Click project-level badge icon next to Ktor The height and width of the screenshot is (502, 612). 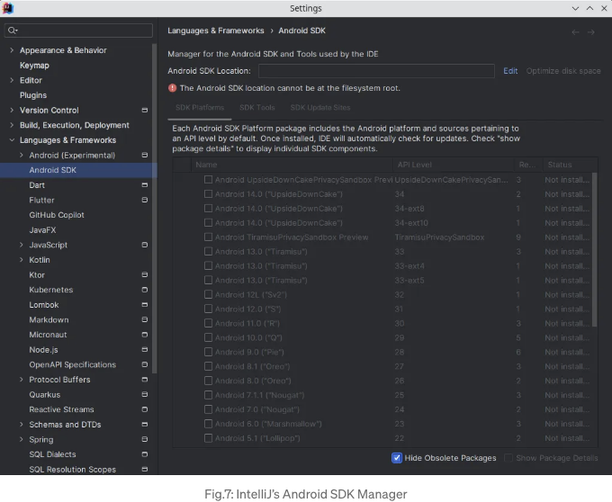pyautogui.click(x=144, y=275)
